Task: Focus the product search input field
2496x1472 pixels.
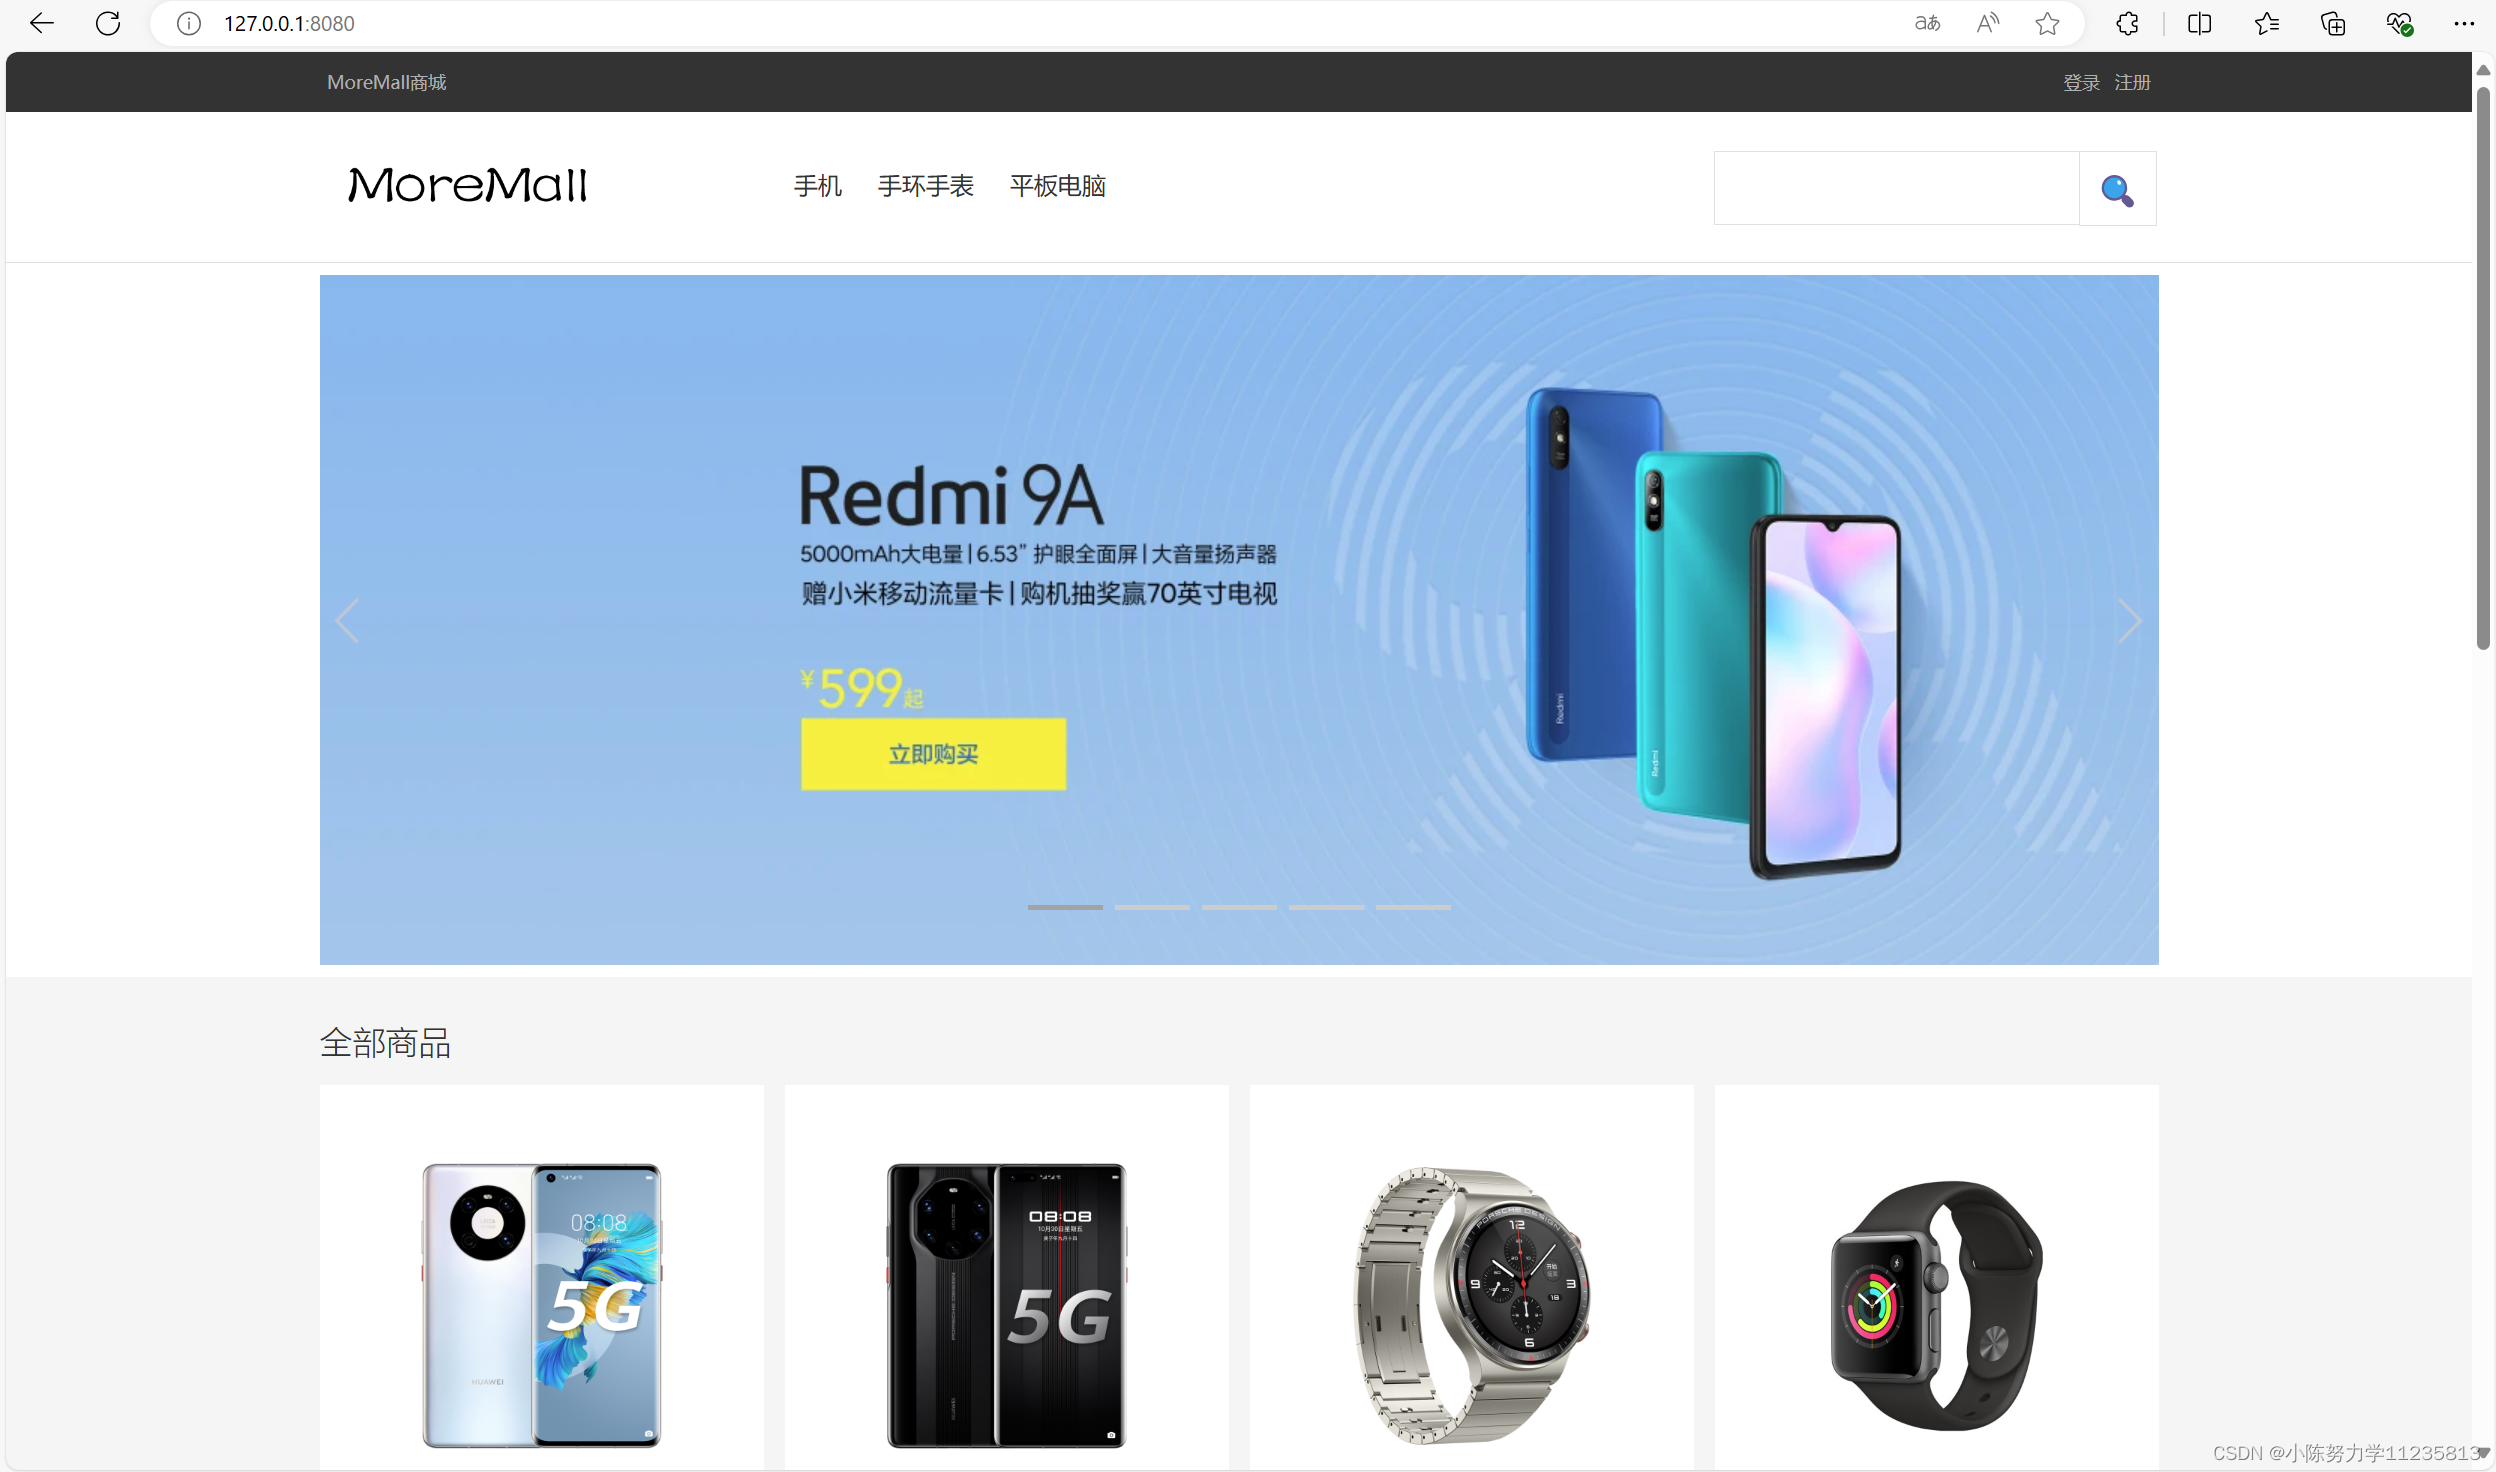Action: 1896,188
